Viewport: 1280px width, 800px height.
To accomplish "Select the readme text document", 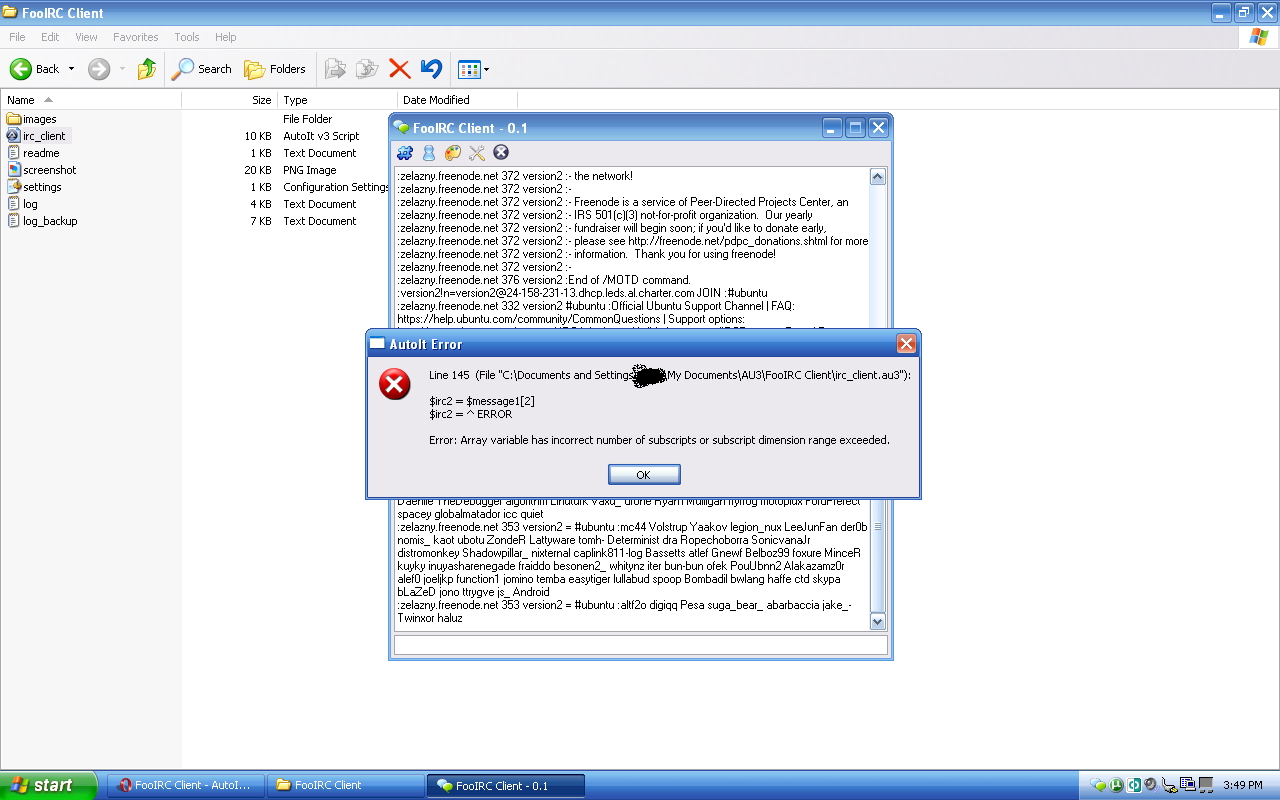I will click(33, 153).
